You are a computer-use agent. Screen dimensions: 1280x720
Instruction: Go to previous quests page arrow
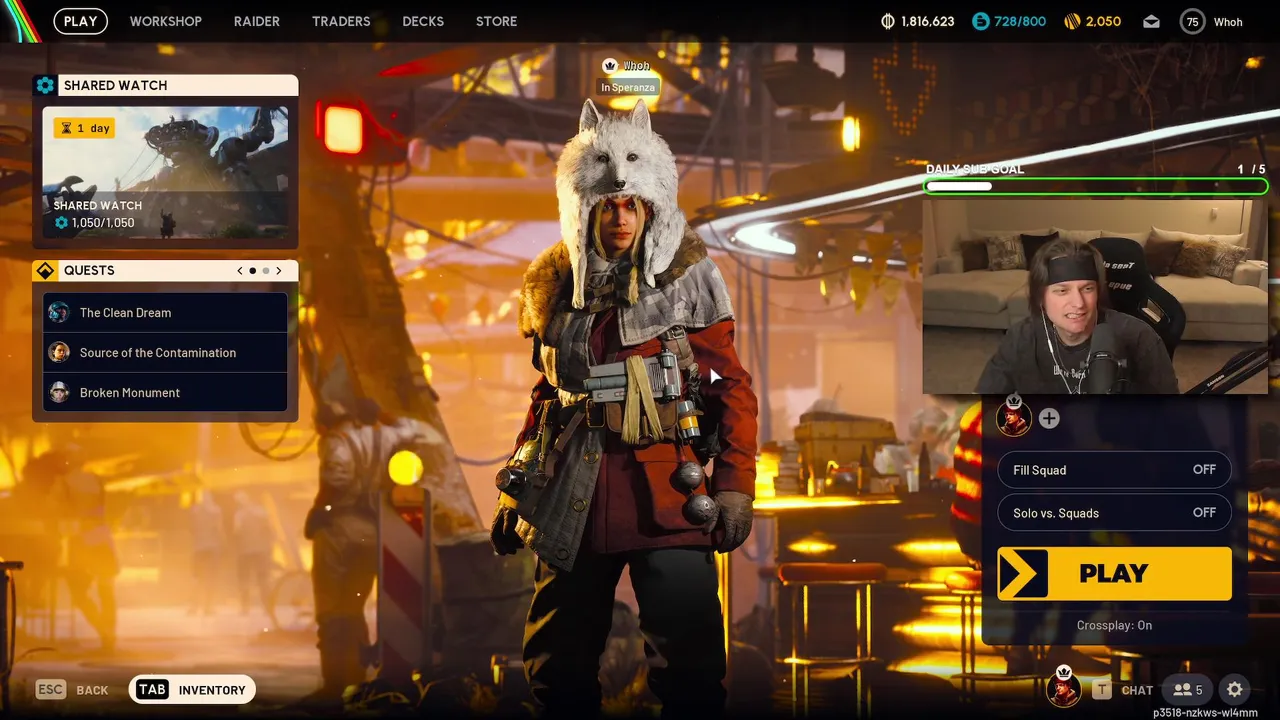click(240, 270)
